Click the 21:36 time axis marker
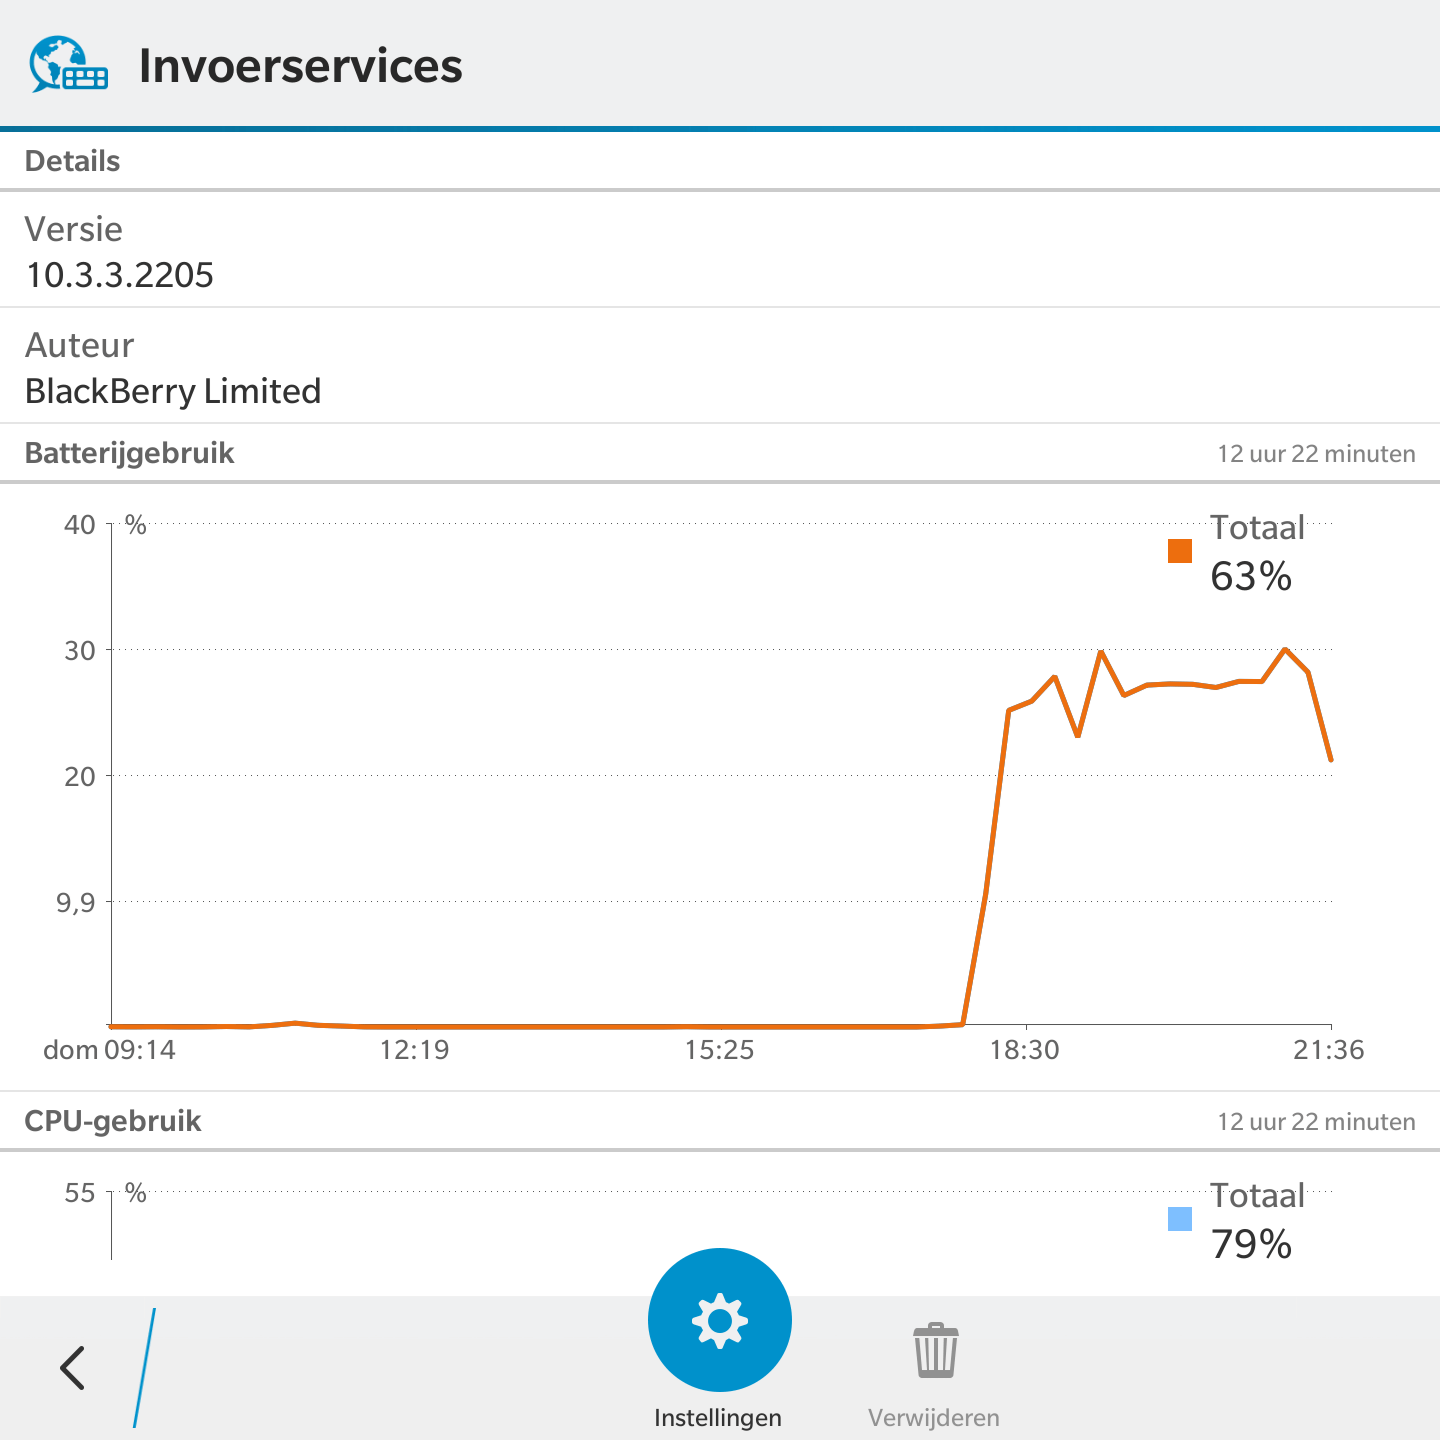1440x1440 pixels. 1328,1050
